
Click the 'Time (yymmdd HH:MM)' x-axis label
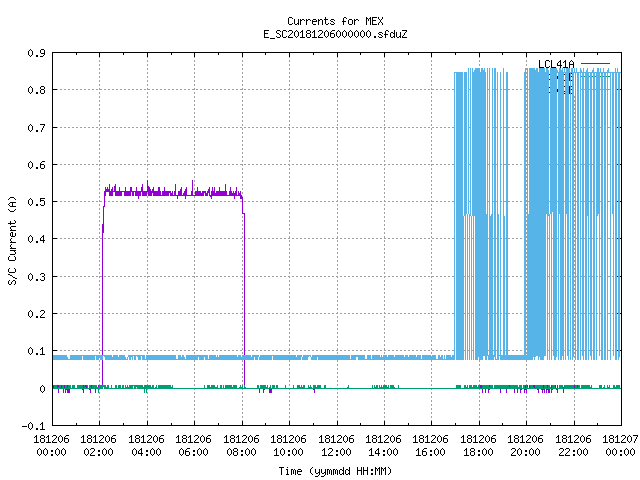pyautogui.click(x=335, y=471)
